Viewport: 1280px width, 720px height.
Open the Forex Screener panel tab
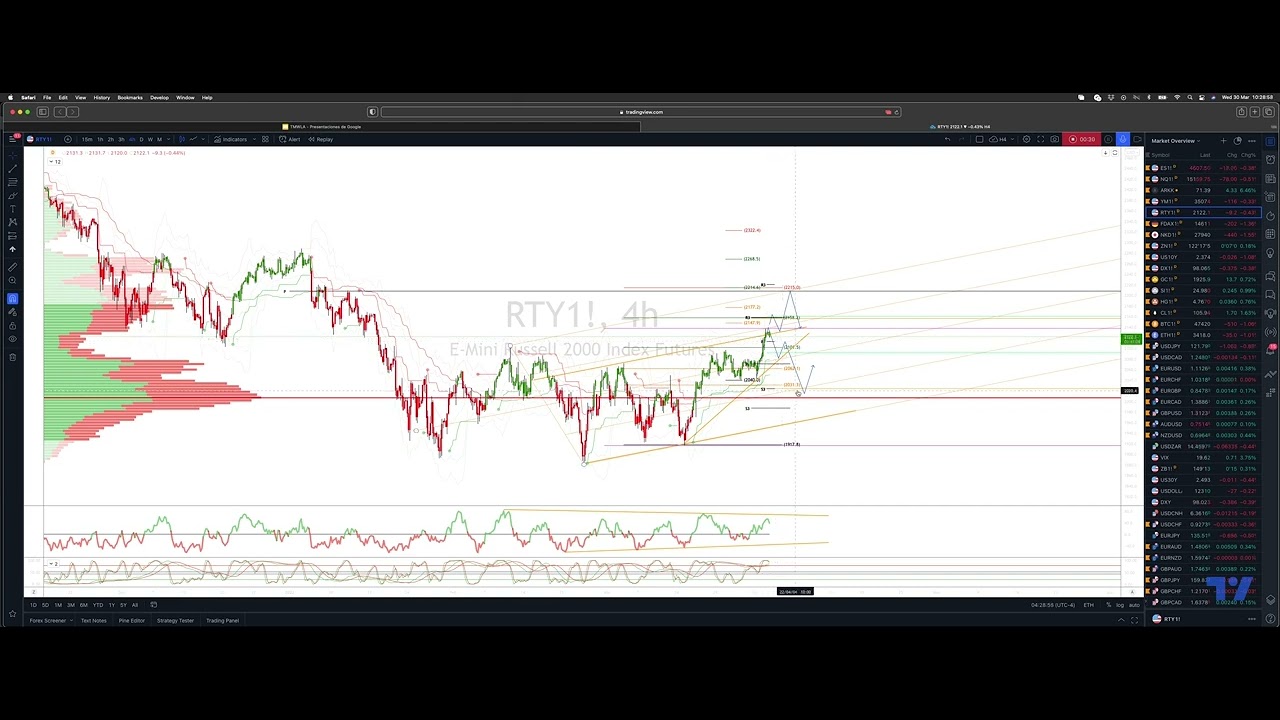[x=47, y=620]
